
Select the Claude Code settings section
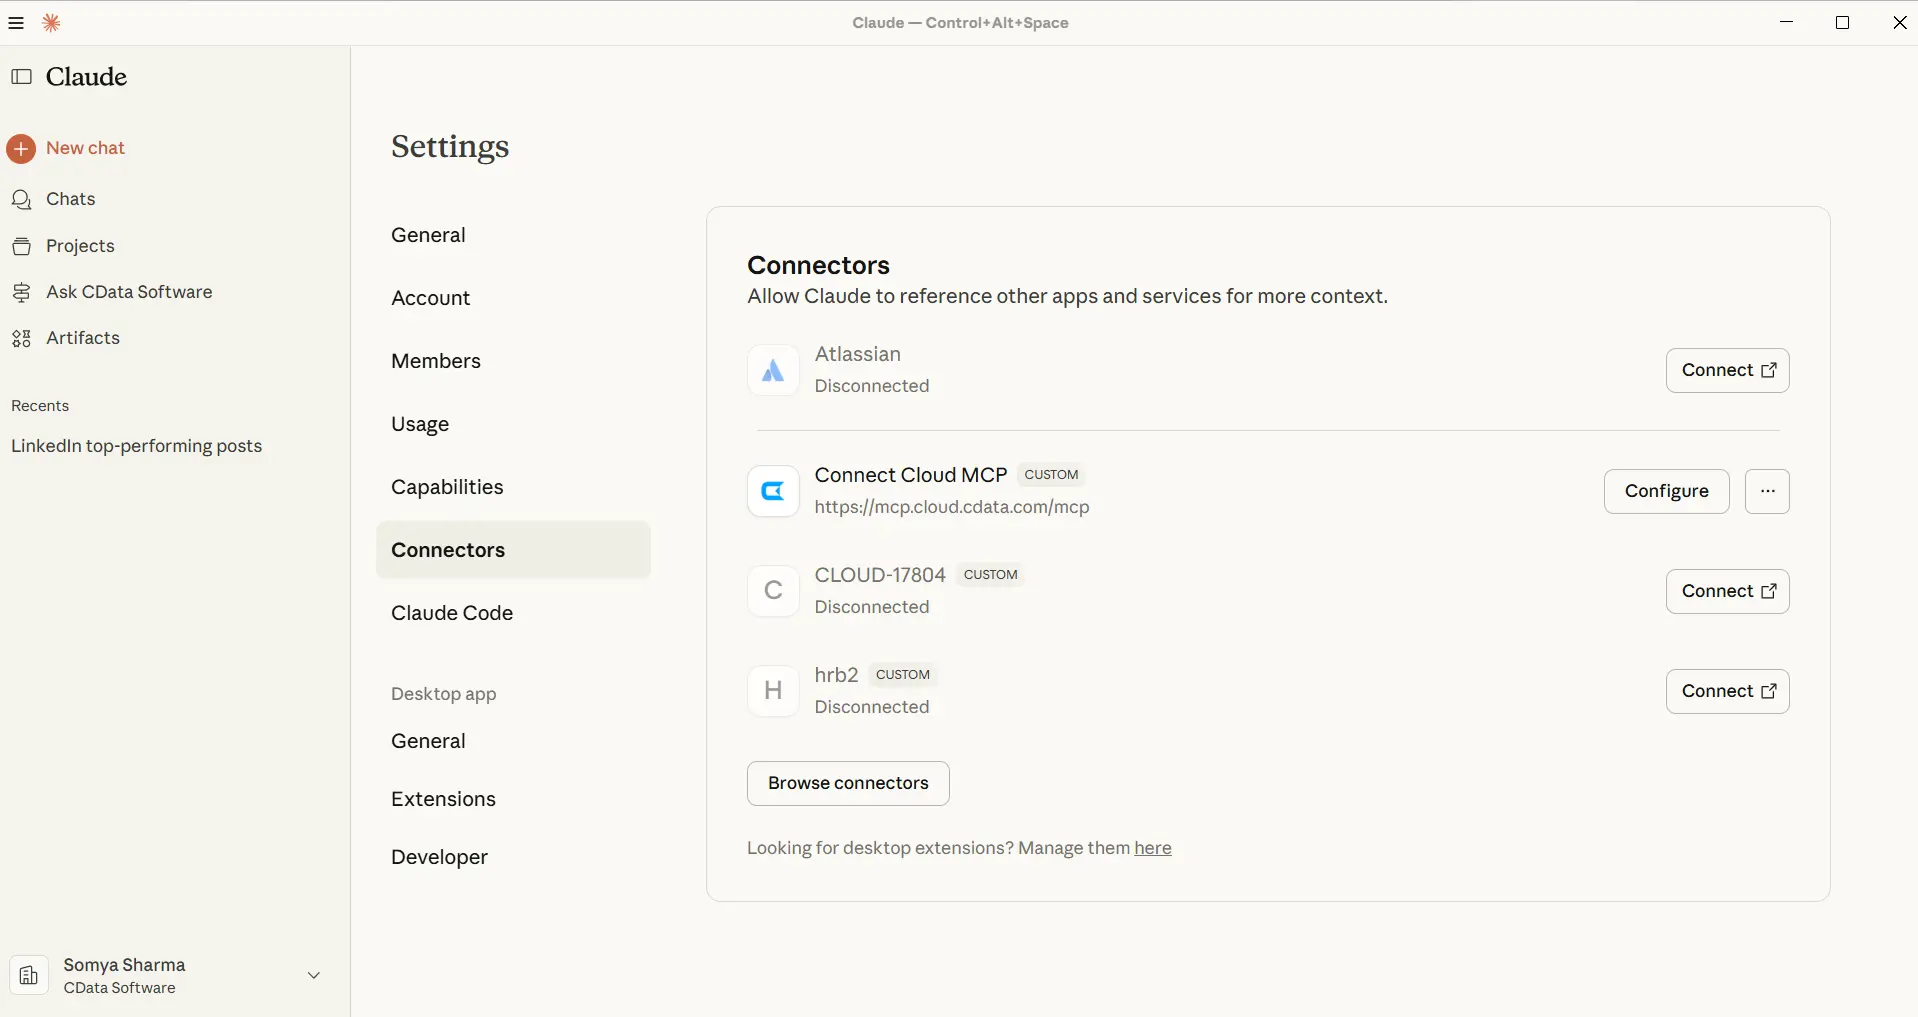click(x=452, y=613)
